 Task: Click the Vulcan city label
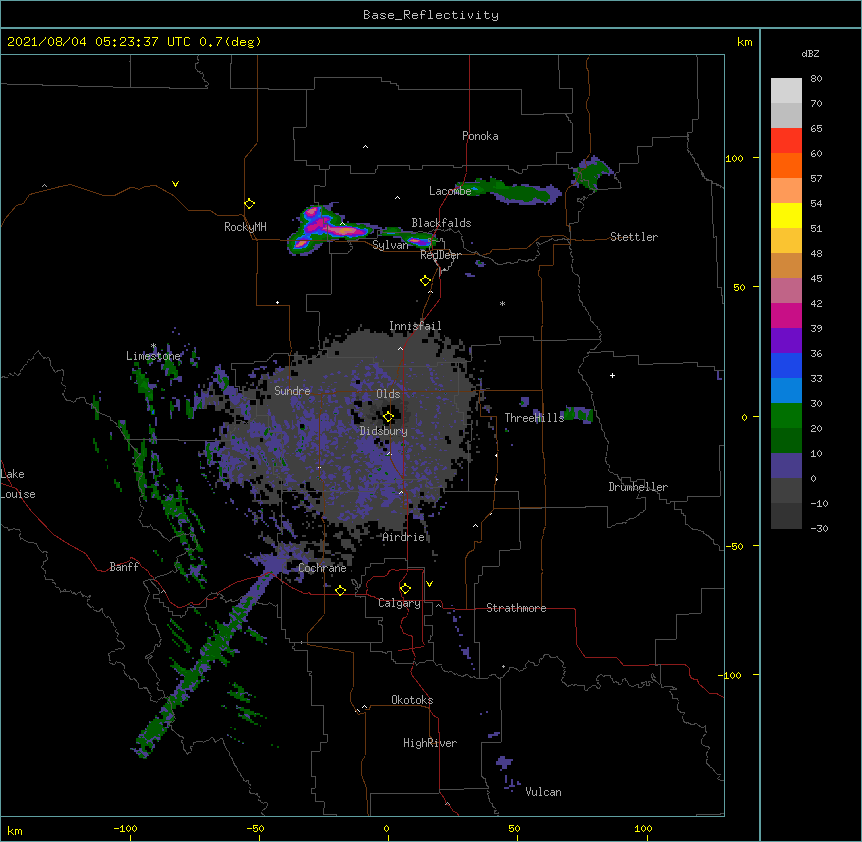point(543,792)
